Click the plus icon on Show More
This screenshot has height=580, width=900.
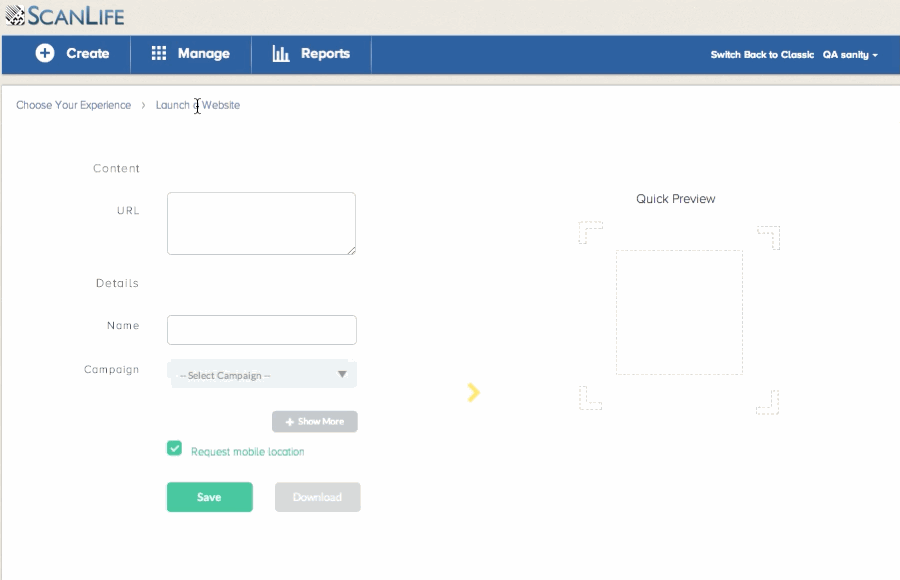[x=288, y=421]
